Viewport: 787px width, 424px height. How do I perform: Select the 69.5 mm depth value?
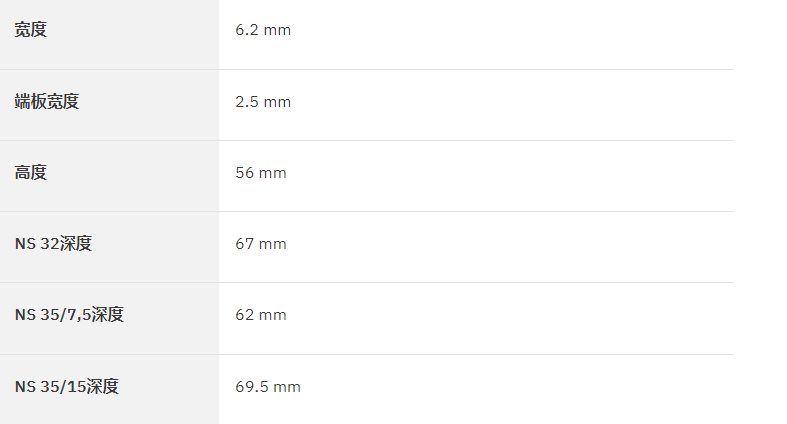268,387
